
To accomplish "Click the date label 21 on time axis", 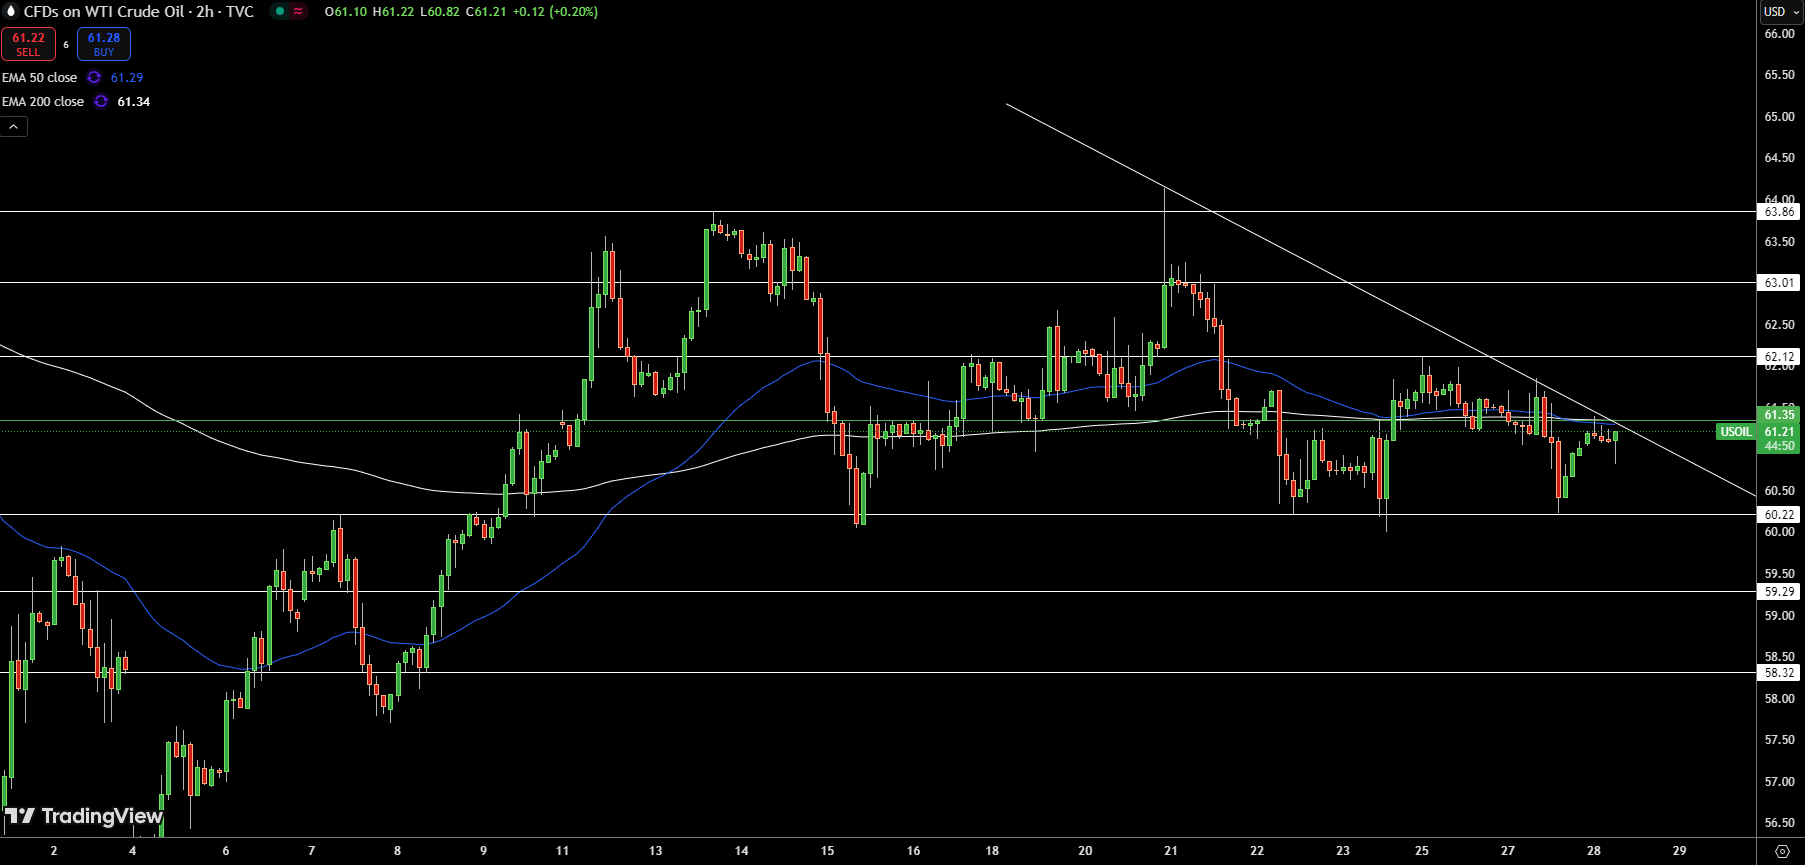I will point(1171,851).
